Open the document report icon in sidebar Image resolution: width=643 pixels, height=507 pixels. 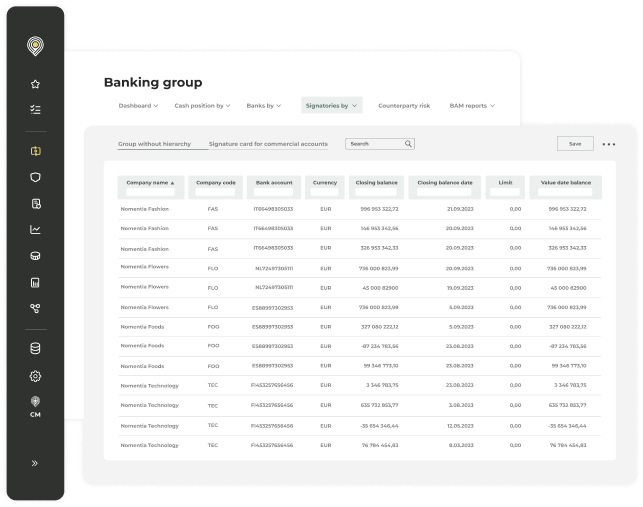coord(36,204)
